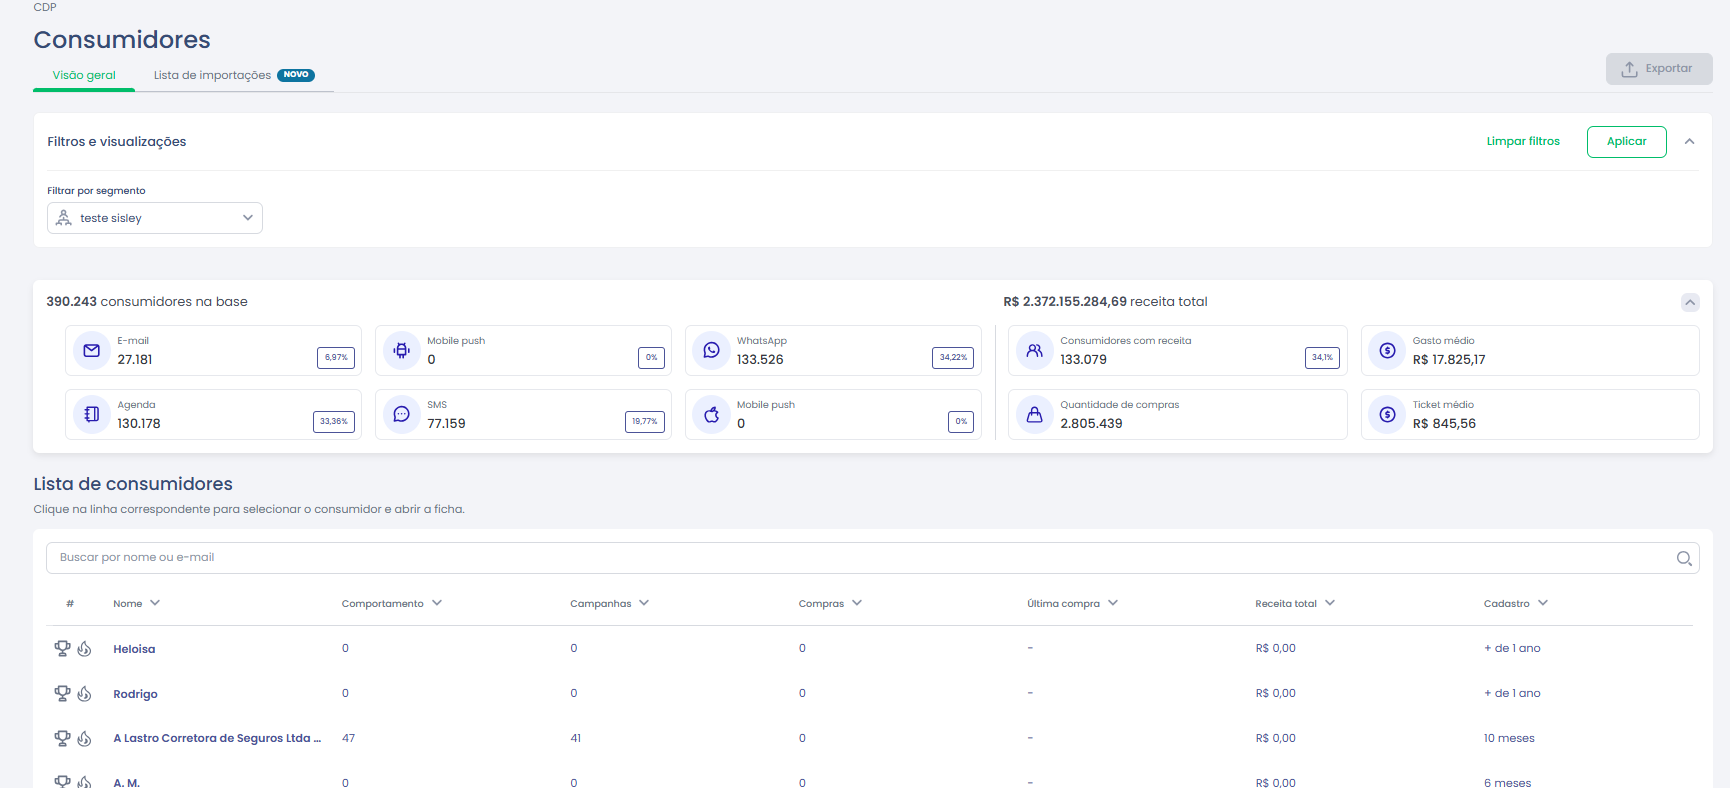Click the Apple Mobile push icon

(712, 415)
